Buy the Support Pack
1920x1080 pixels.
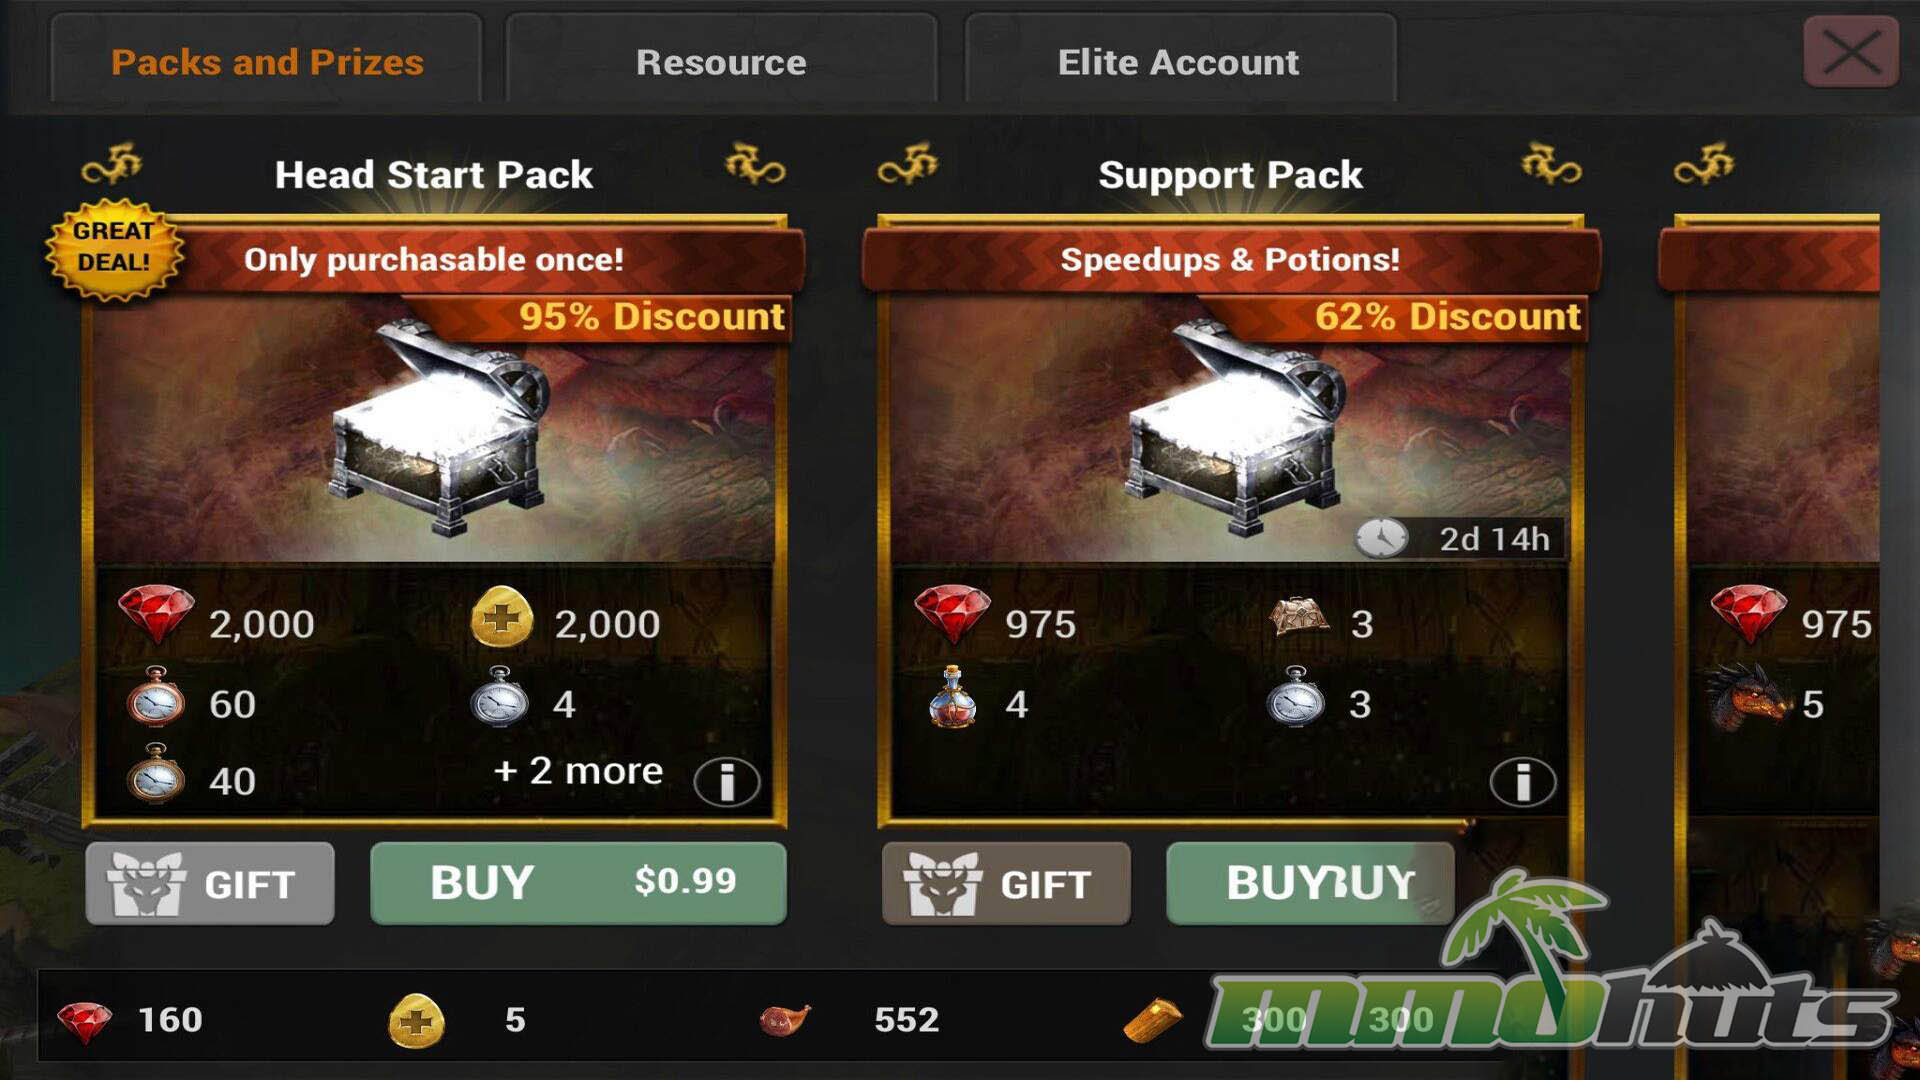click(x=1310, y=882)
